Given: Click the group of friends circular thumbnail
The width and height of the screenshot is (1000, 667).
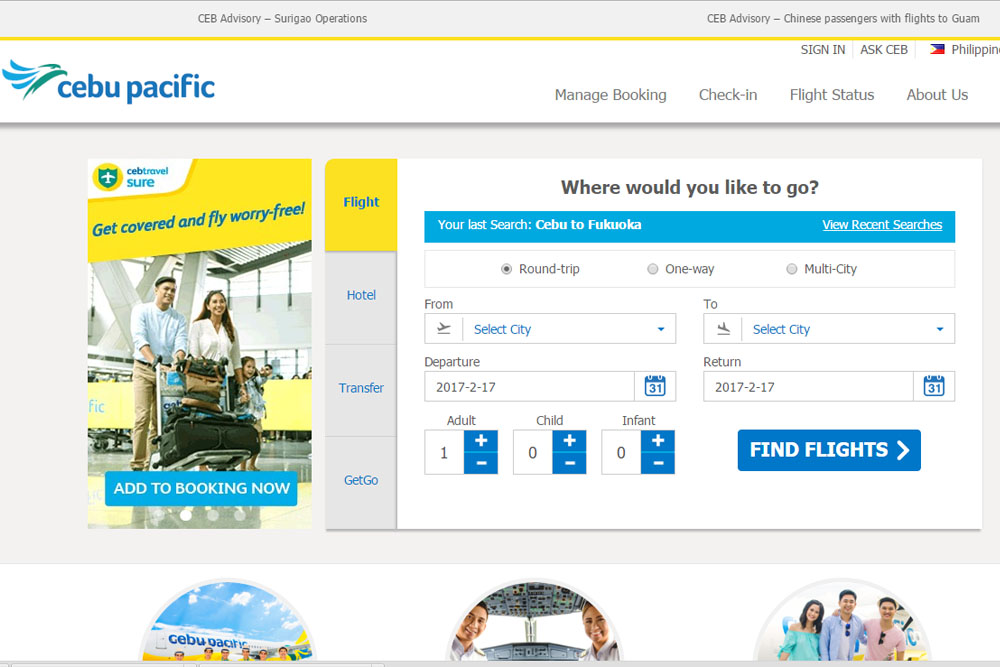Looking at the screenshot, I should tap(842, 620).
